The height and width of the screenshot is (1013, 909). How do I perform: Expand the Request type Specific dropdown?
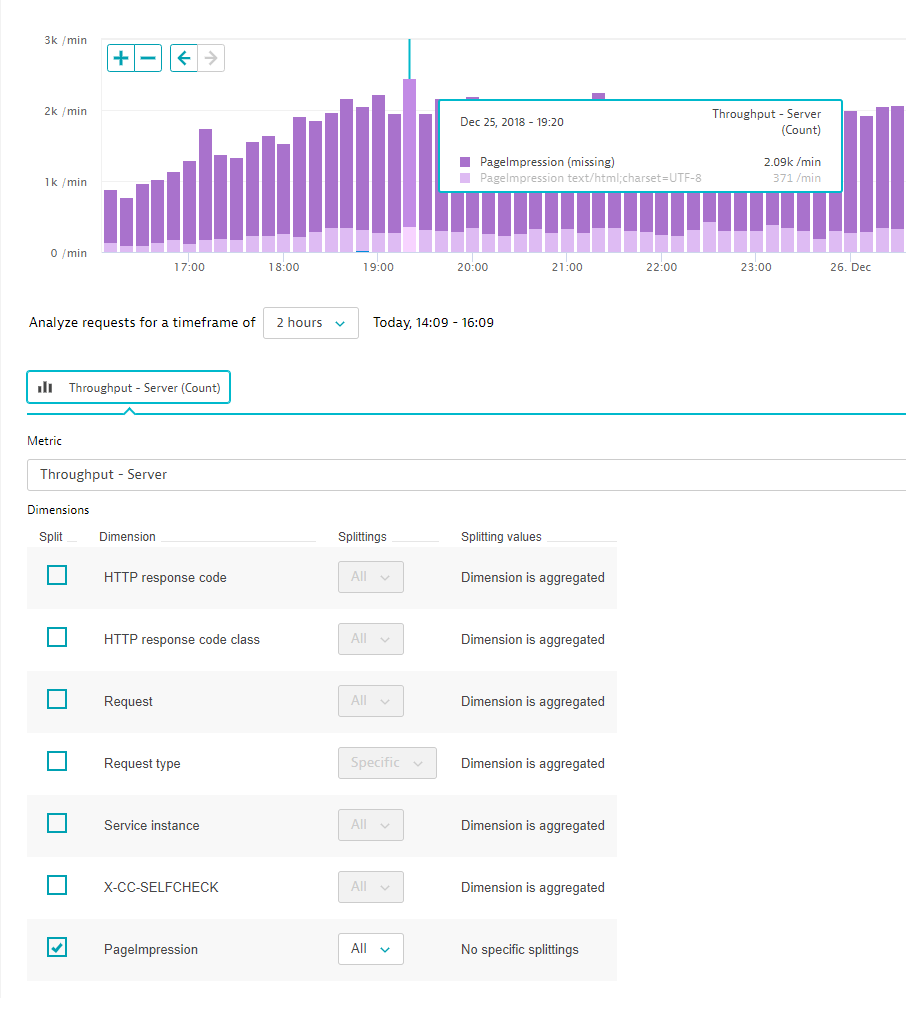tap(386, 763)
